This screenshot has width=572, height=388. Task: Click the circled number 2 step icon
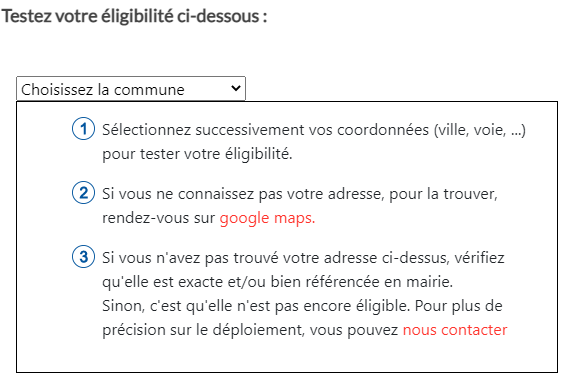(84, 193)
